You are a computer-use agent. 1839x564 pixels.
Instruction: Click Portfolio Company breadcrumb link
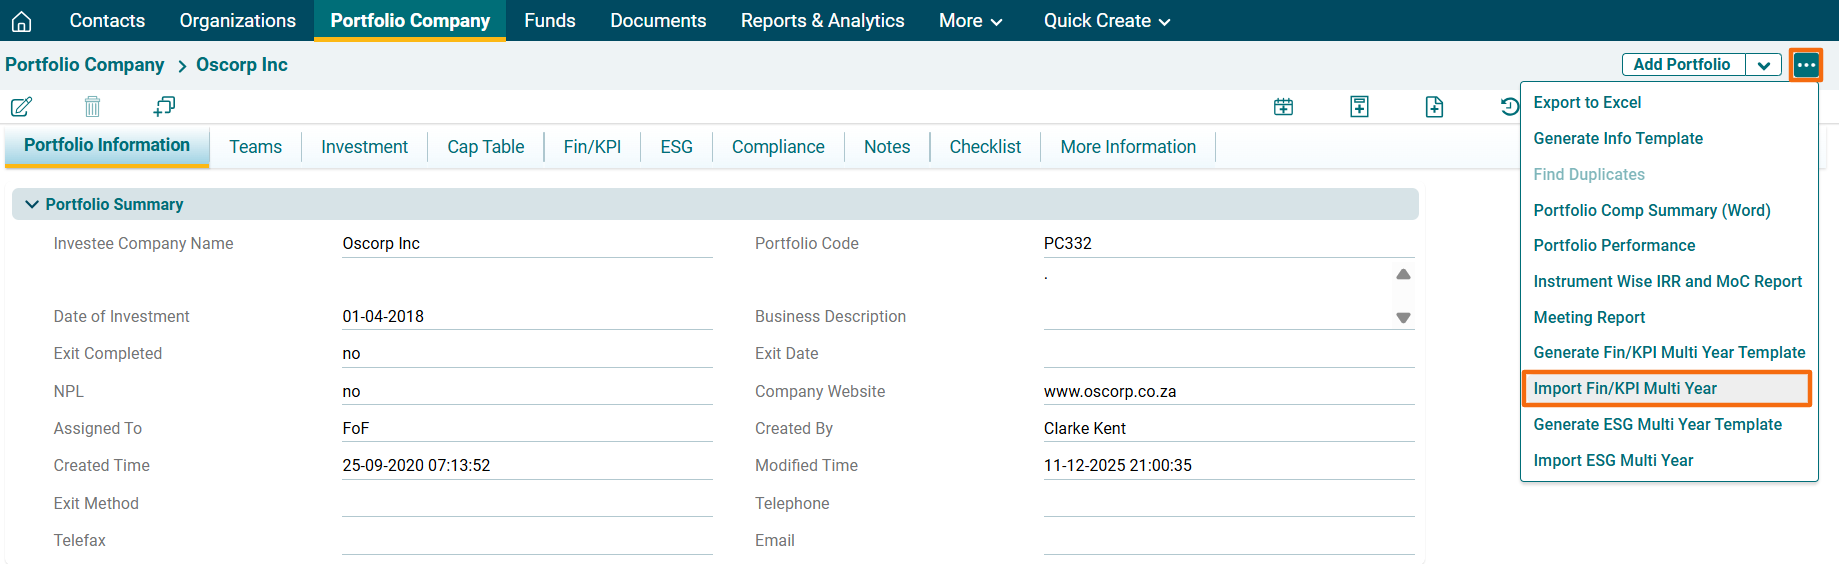pos(85,65)
